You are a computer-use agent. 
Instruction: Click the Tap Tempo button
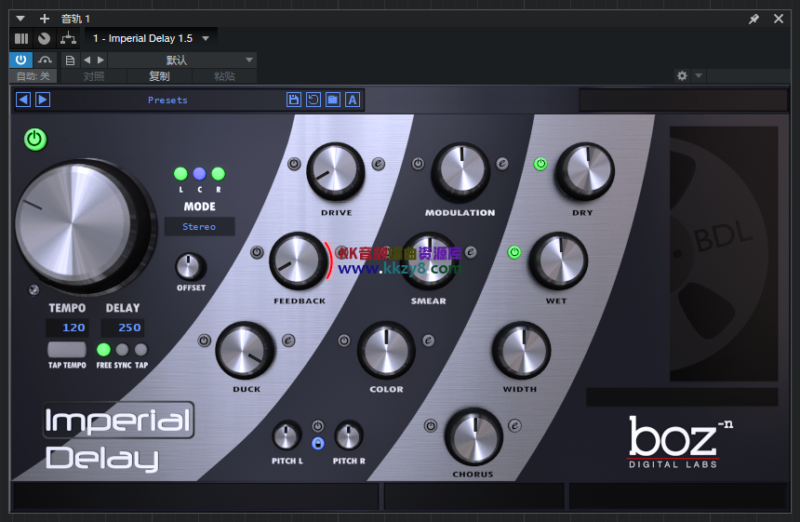click(x=67, y=350)
